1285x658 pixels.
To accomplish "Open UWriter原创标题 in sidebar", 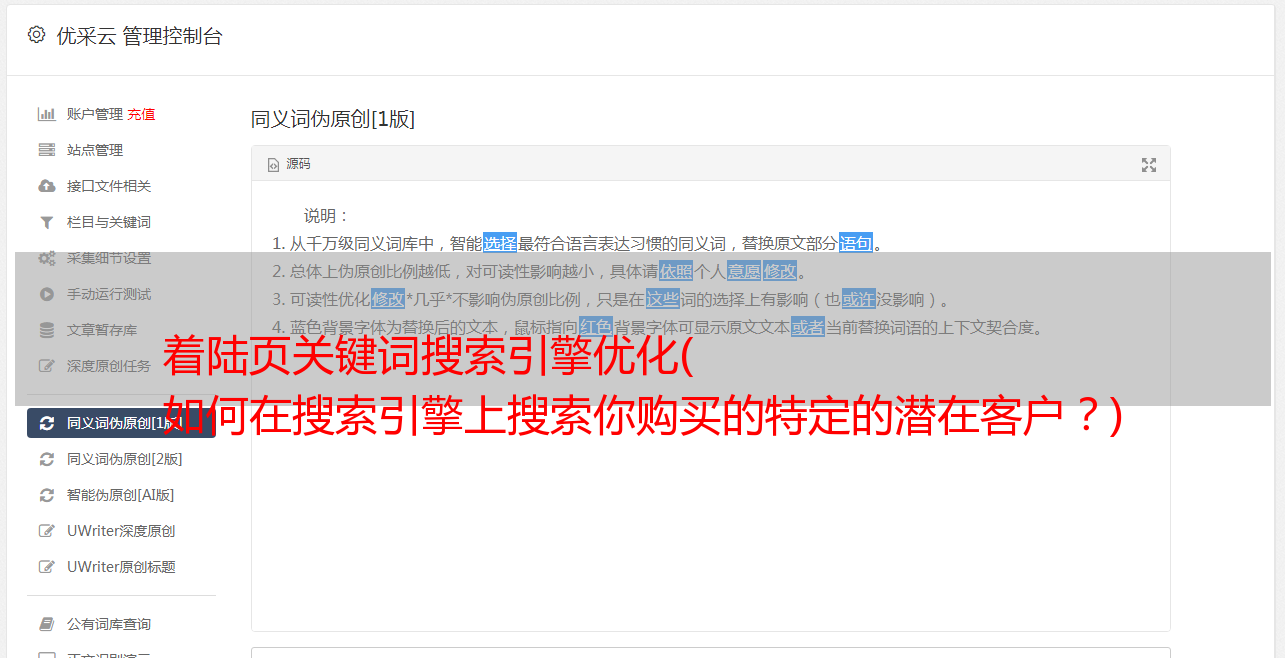I will 121,567.
